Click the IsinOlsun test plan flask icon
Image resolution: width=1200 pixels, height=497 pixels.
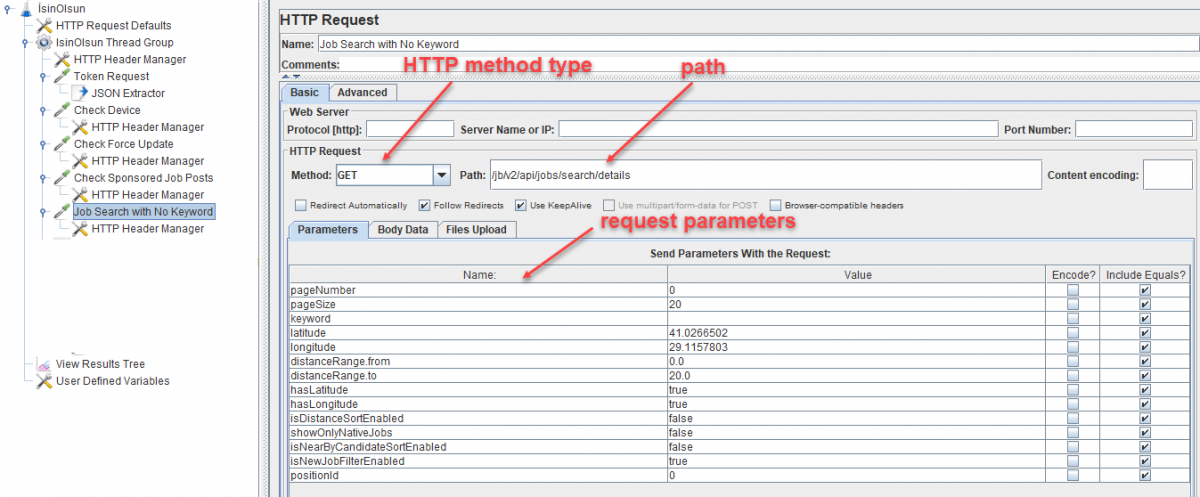26,8
